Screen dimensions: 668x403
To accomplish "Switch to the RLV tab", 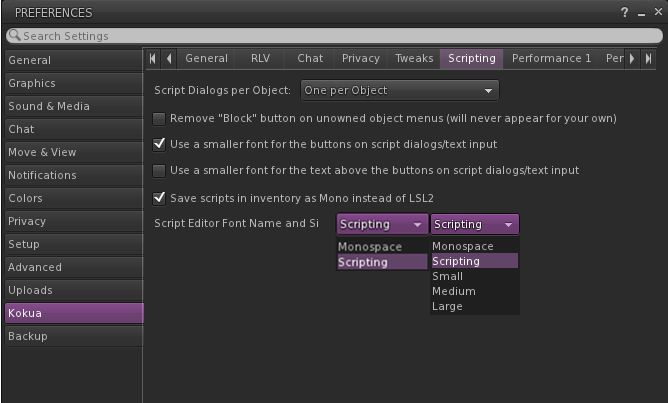I will point(260,59).
